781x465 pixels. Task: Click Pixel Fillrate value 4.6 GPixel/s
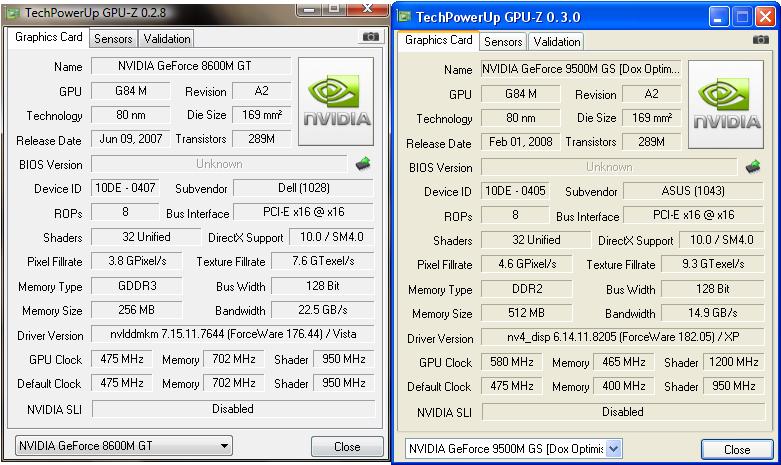pos(527,264)
